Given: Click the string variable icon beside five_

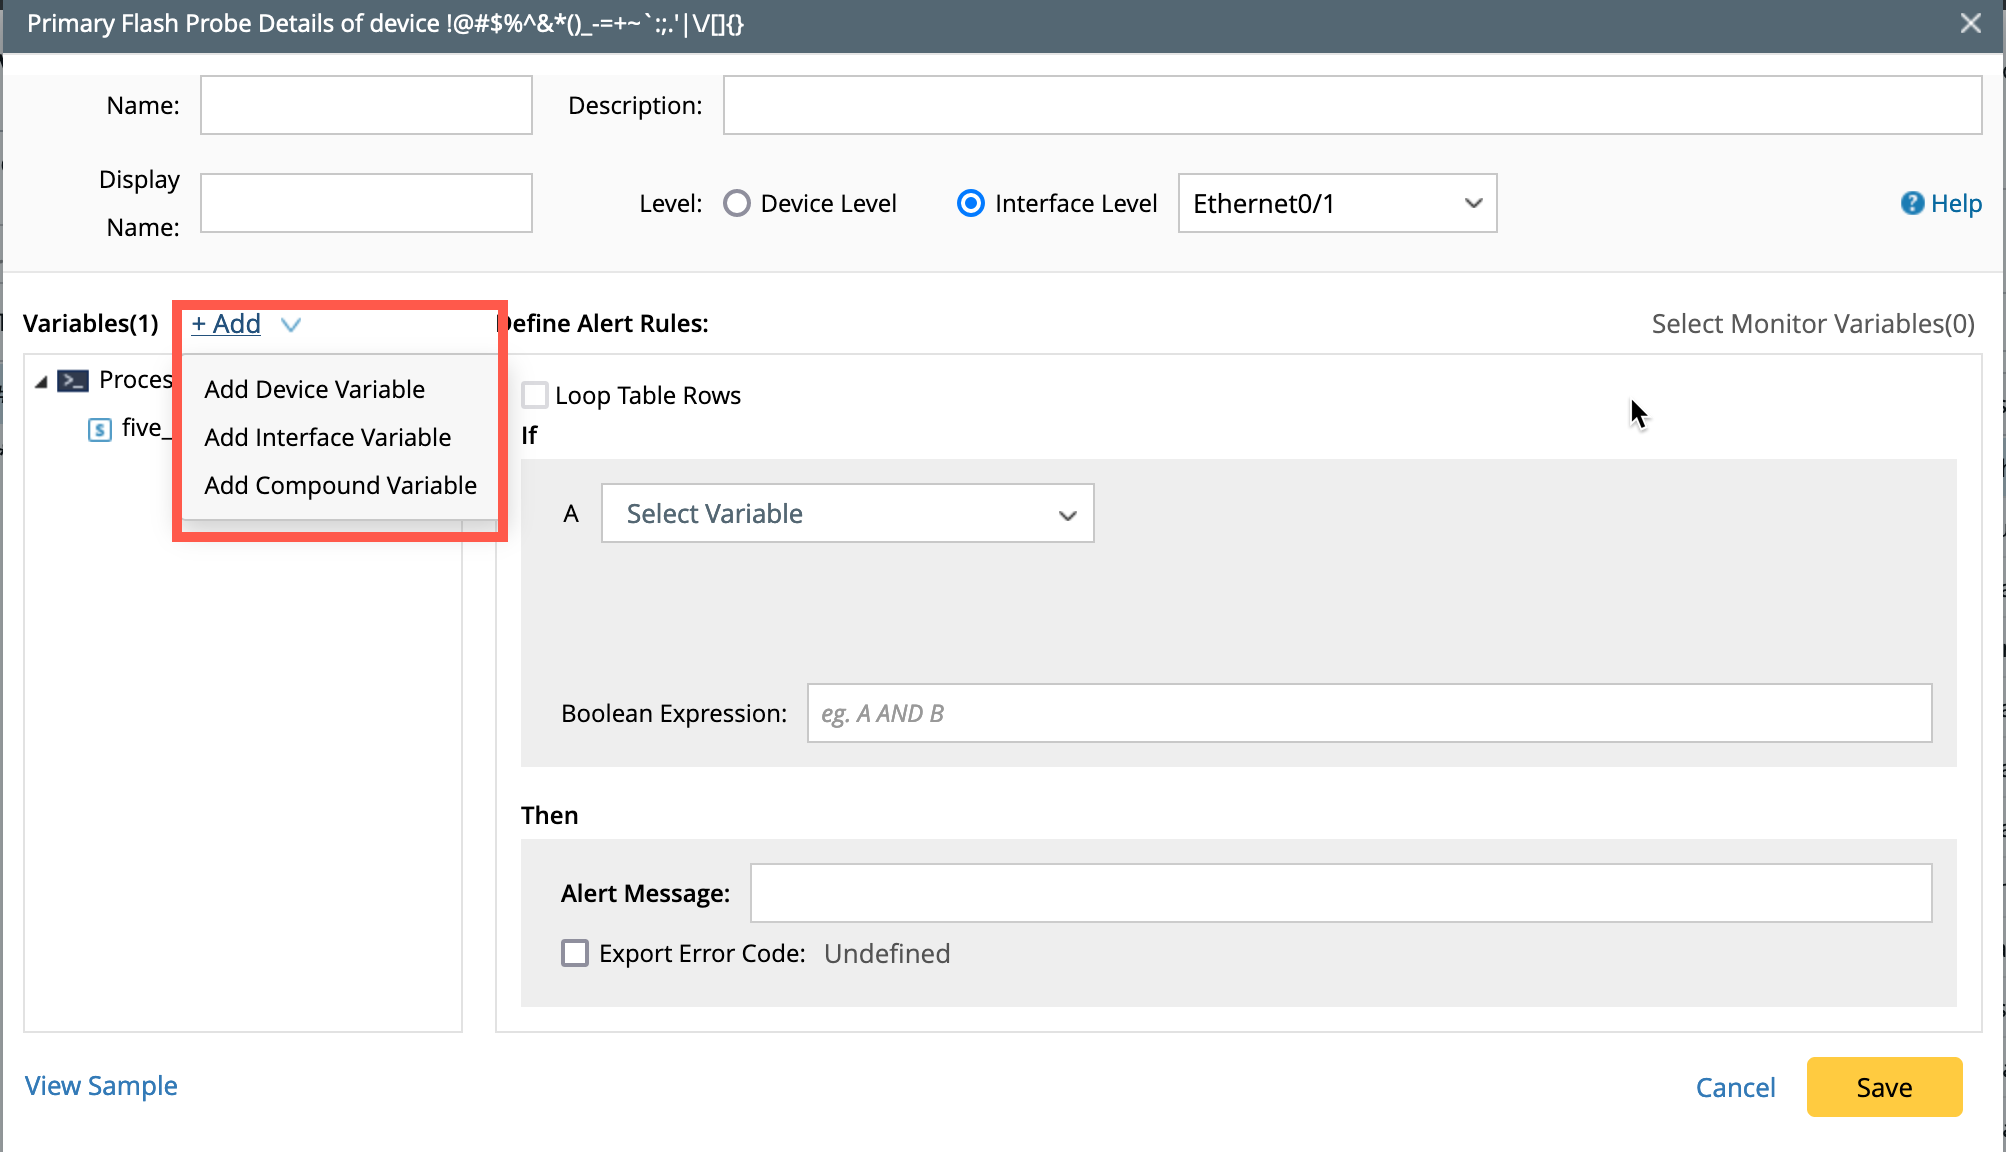Looking at the screenshot, I should (x=99, y=429).
